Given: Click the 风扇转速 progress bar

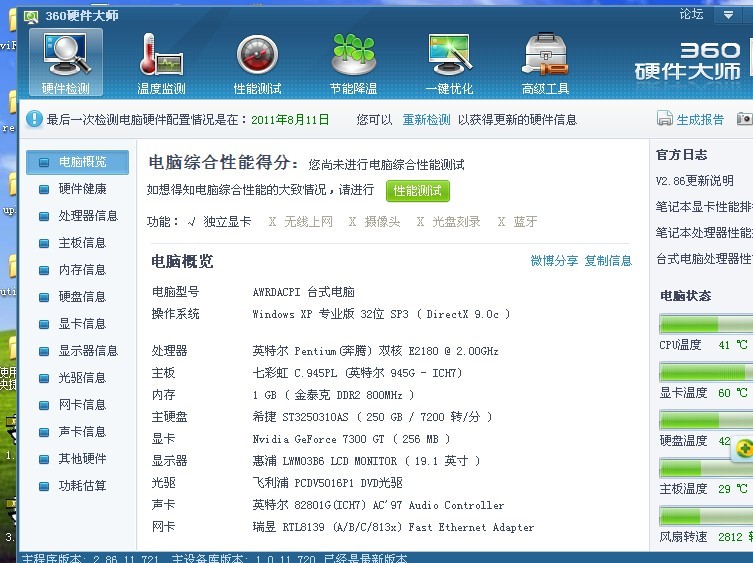Looking at the screenshot, I should coord(706,516).
